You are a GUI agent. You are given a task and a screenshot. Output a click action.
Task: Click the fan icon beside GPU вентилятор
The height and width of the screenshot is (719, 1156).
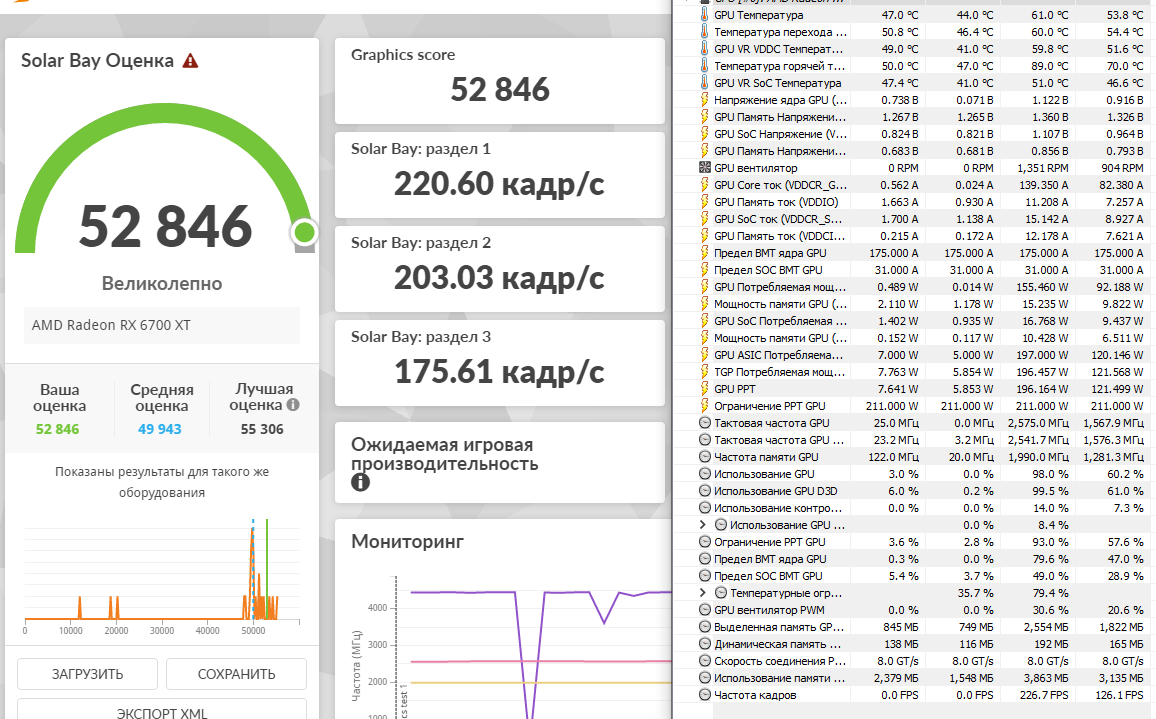click(705, 167)
